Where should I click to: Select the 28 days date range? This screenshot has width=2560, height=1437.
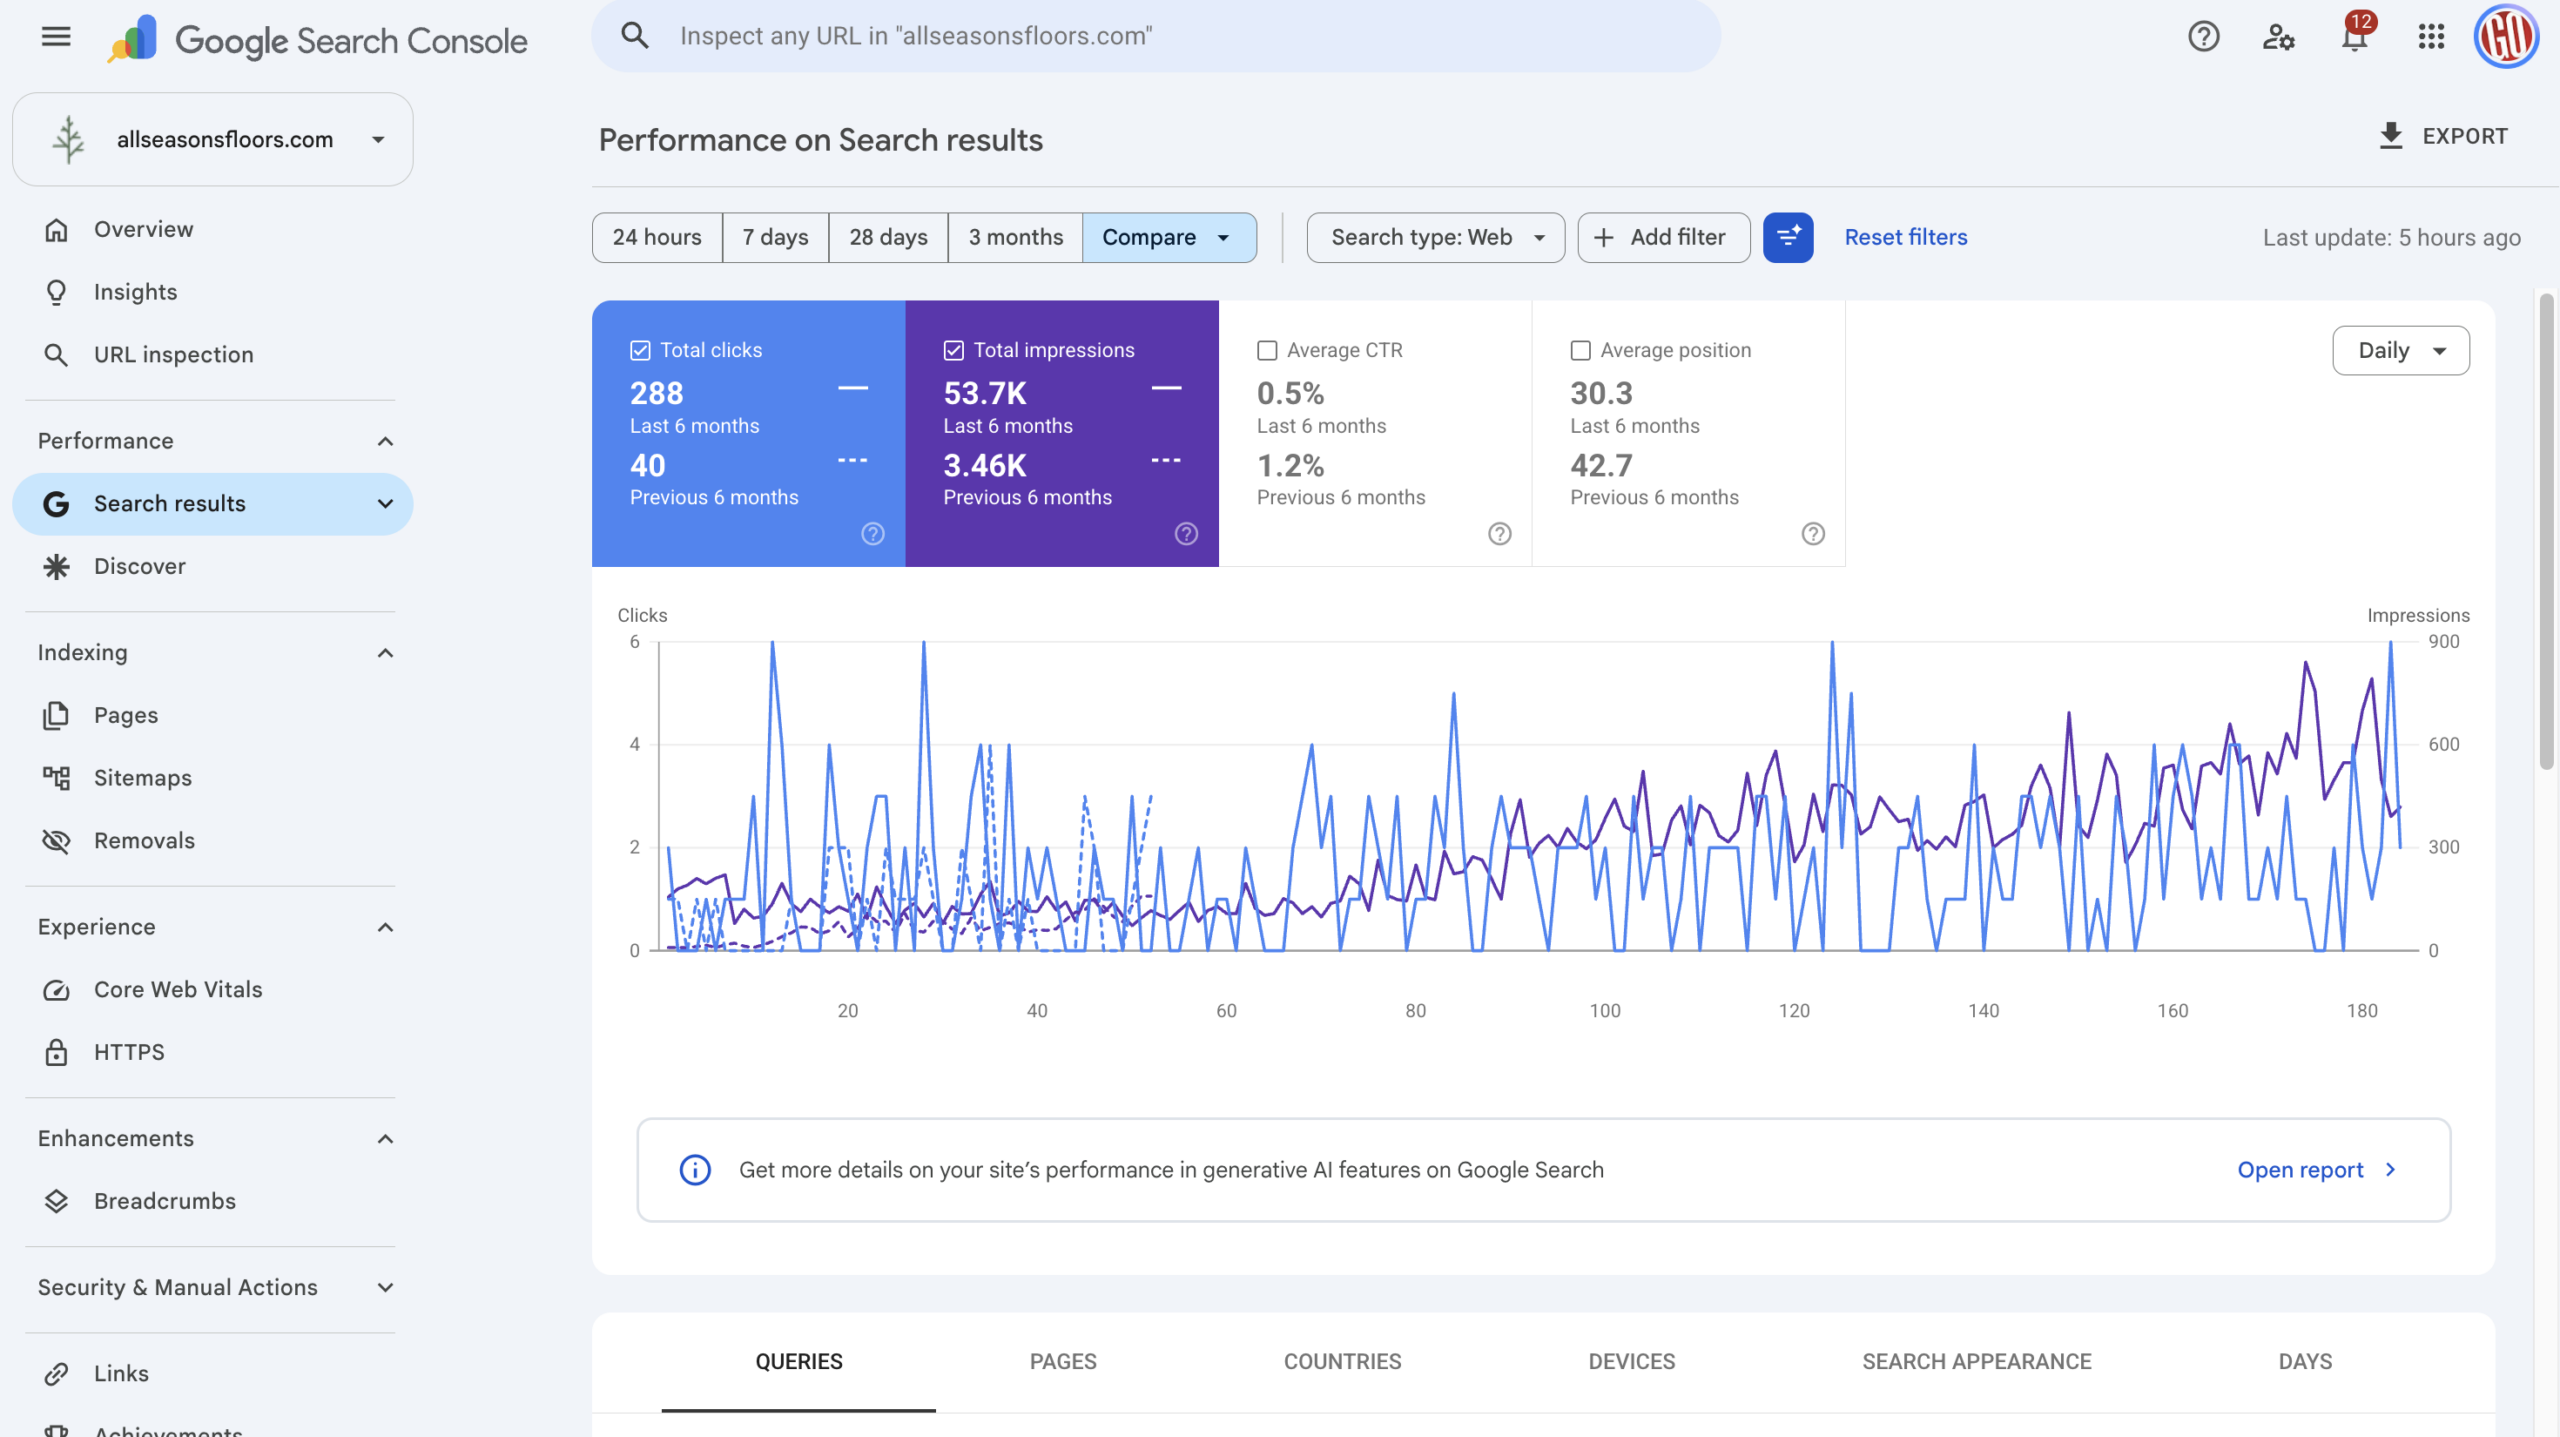coord(888,237)
